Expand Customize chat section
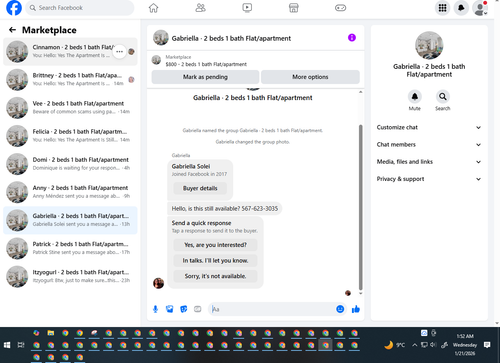 coord(429,127)
